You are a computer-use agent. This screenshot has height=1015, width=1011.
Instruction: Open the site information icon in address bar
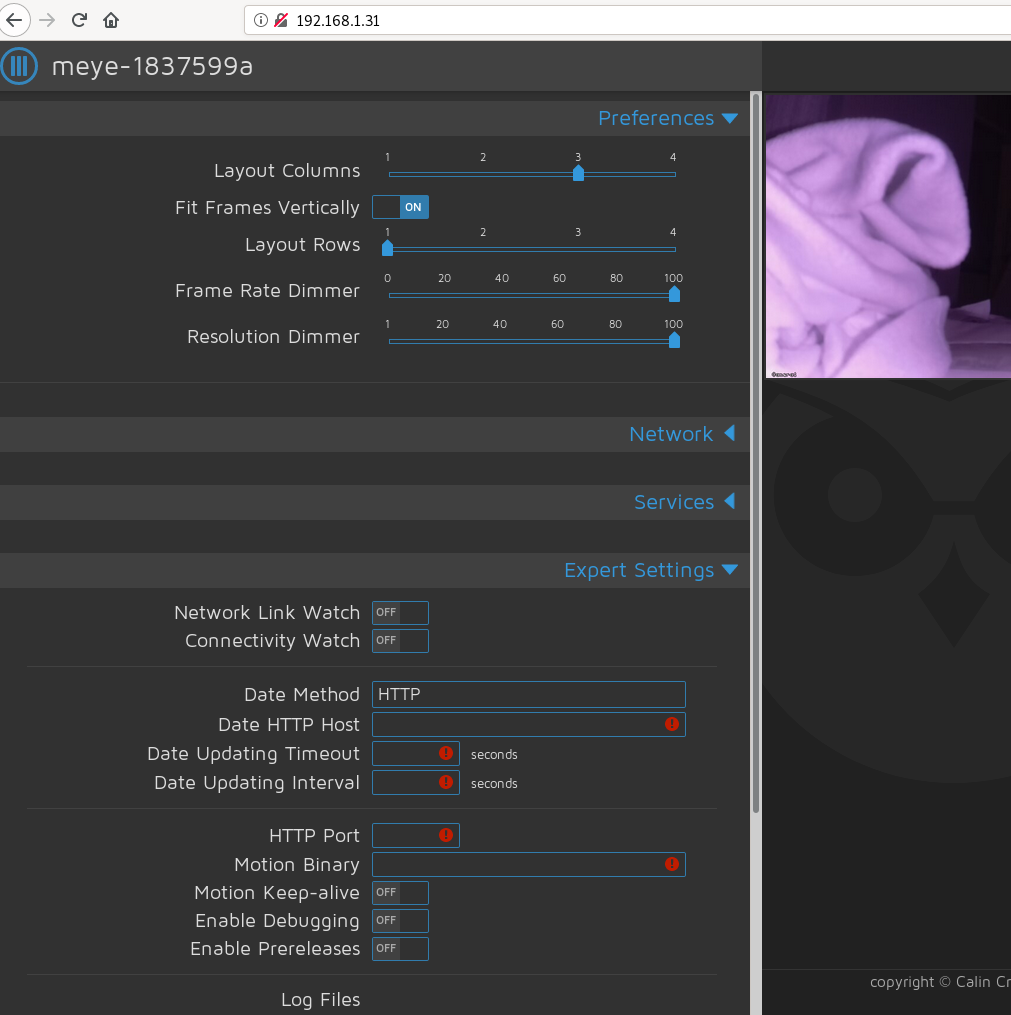pyautogui.click(x=261, y=20)
